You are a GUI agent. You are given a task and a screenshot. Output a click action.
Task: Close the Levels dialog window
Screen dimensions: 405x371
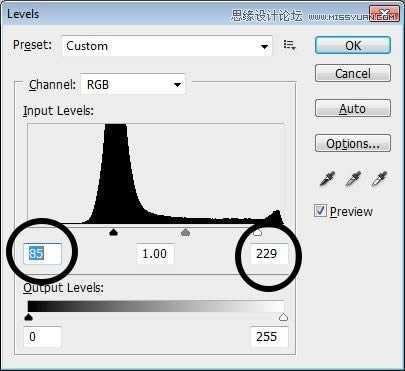tap(384, 14)
